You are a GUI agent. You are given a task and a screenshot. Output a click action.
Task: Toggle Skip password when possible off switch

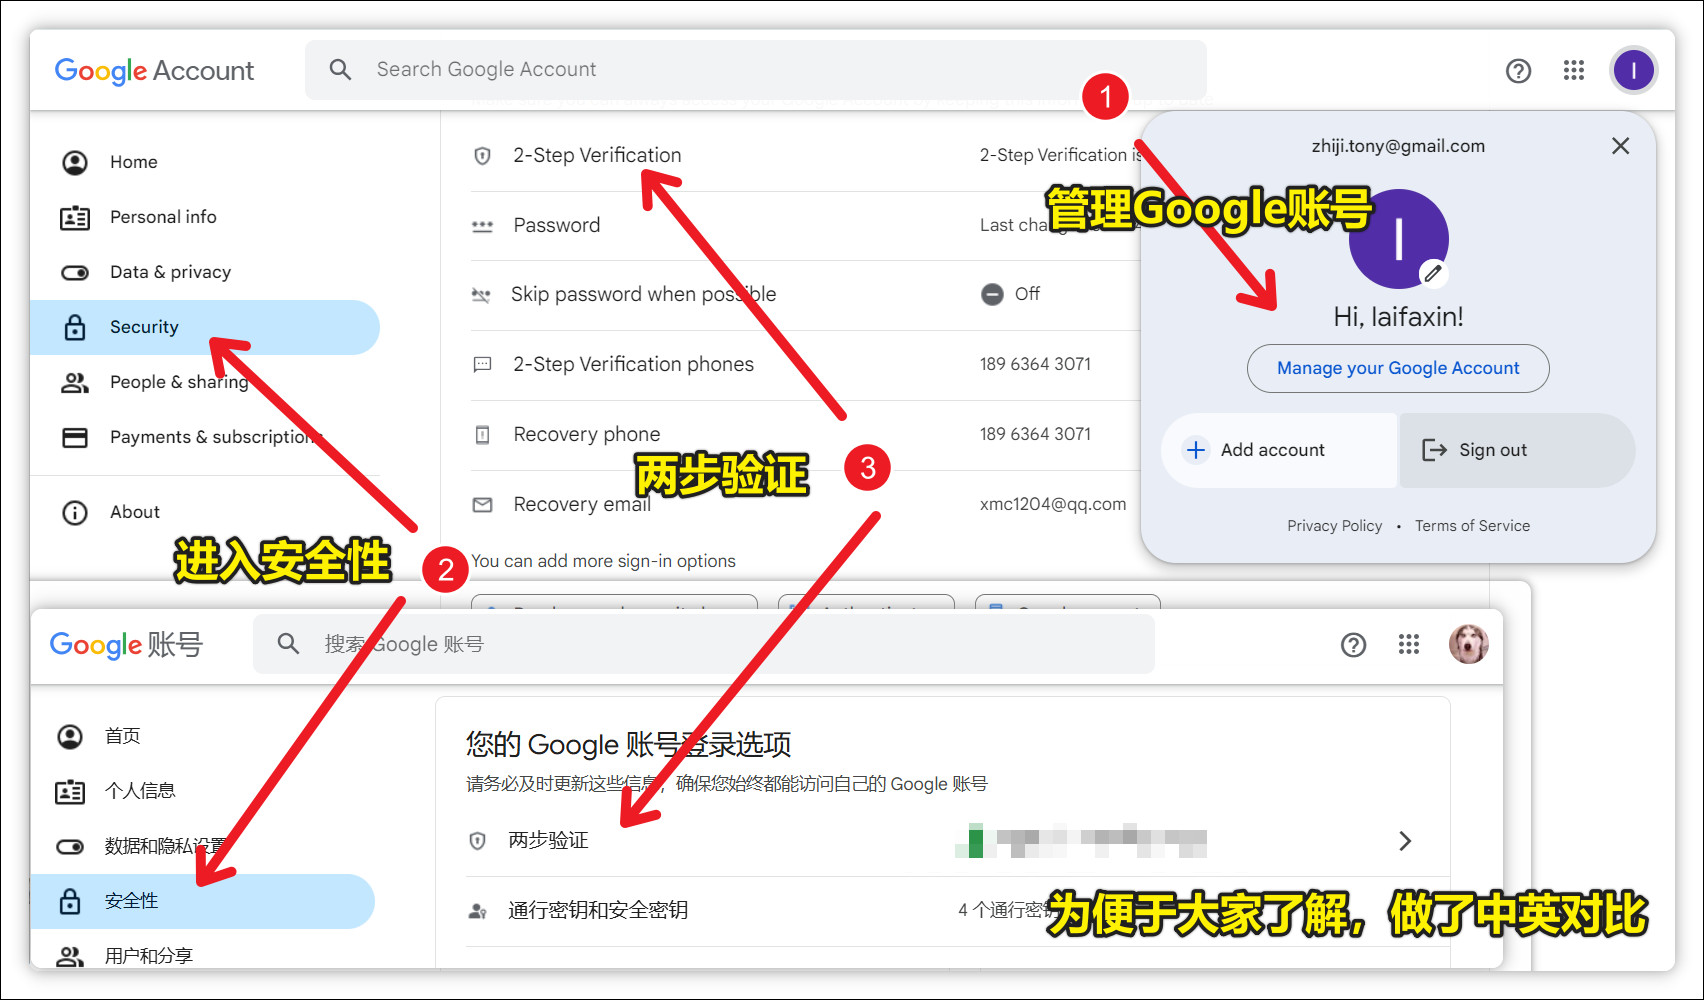coord(992,294)
